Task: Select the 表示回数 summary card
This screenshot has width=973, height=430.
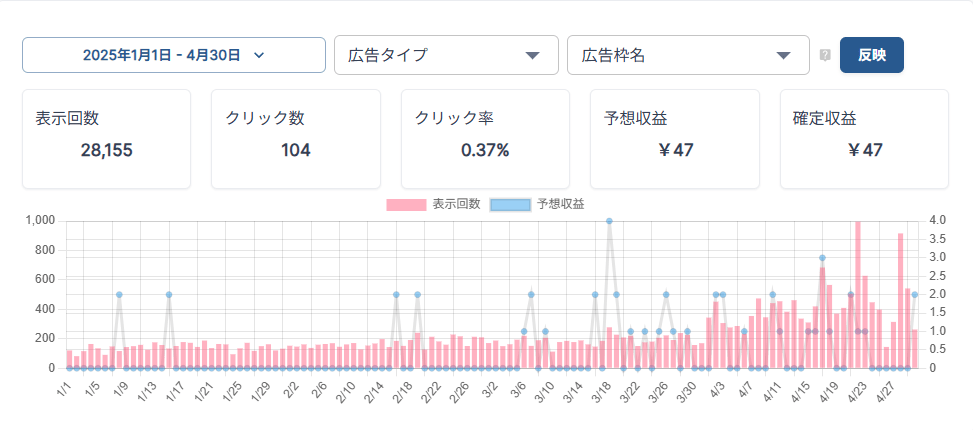Action: [x=106, y=139]
